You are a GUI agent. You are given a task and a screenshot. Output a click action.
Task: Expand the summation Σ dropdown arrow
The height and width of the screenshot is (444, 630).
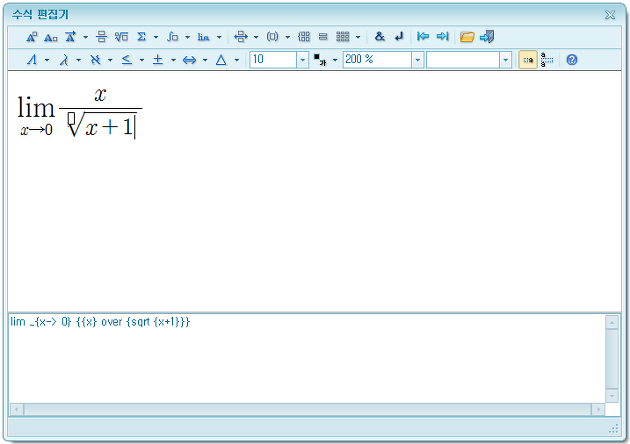(x=156, y=37)
